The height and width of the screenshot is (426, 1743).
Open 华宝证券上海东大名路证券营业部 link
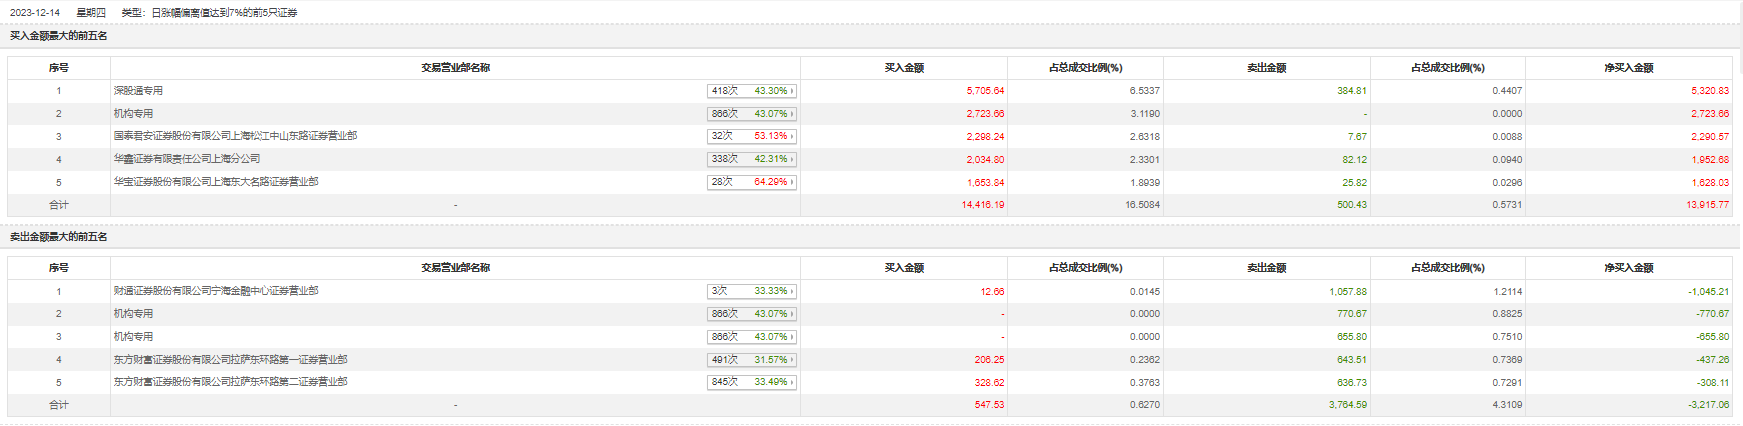[x=216, y=182]
